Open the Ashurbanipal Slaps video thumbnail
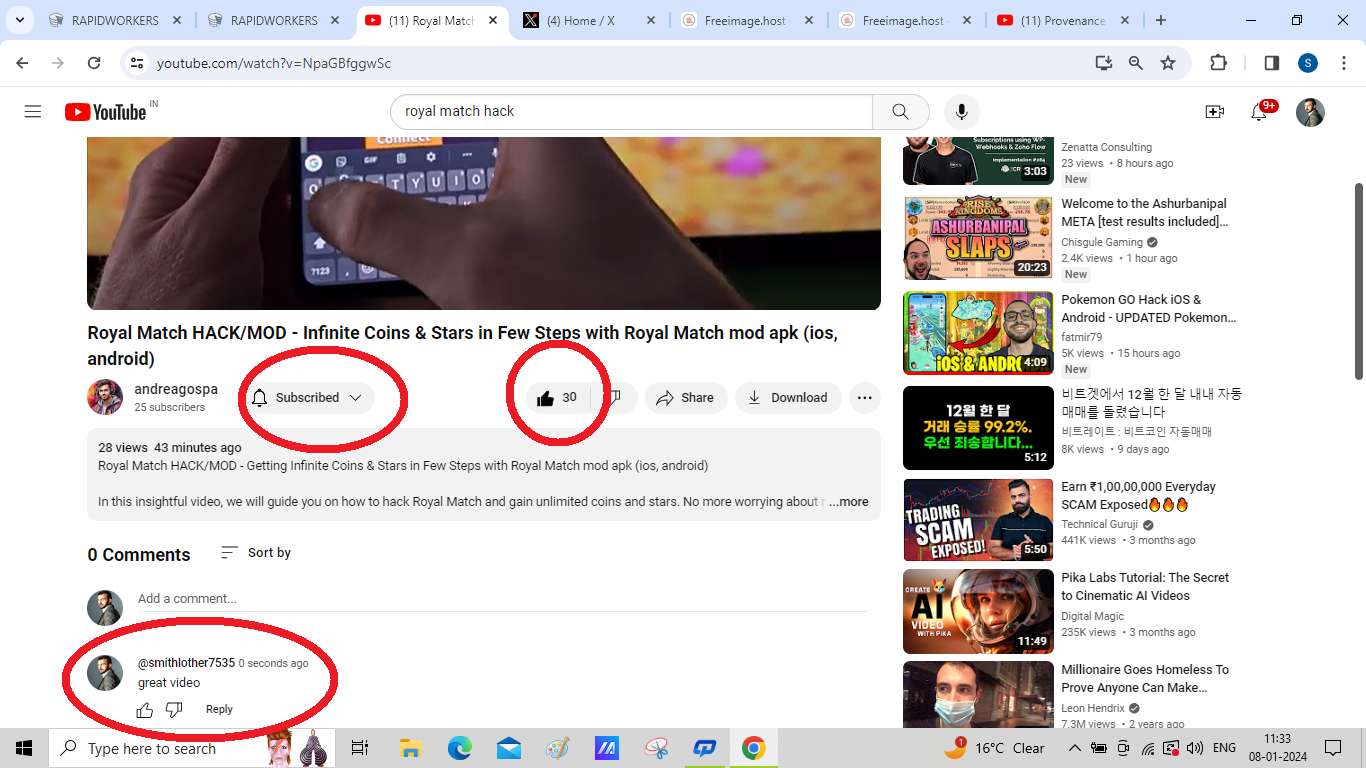The width and height of the screenshot is (1366, 768). [978, 238]
